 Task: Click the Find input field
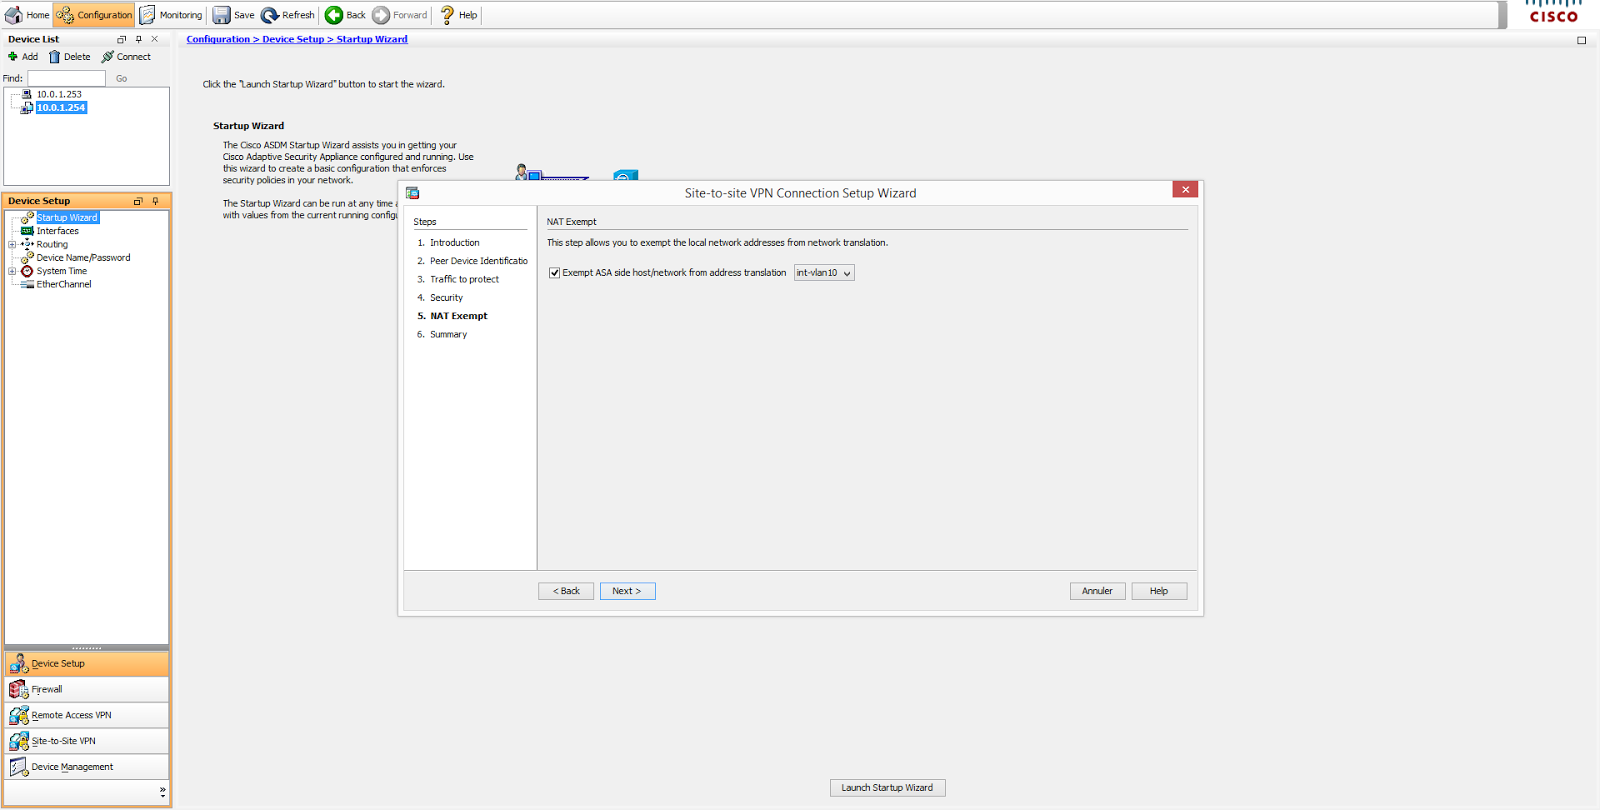tap(66, 78)
